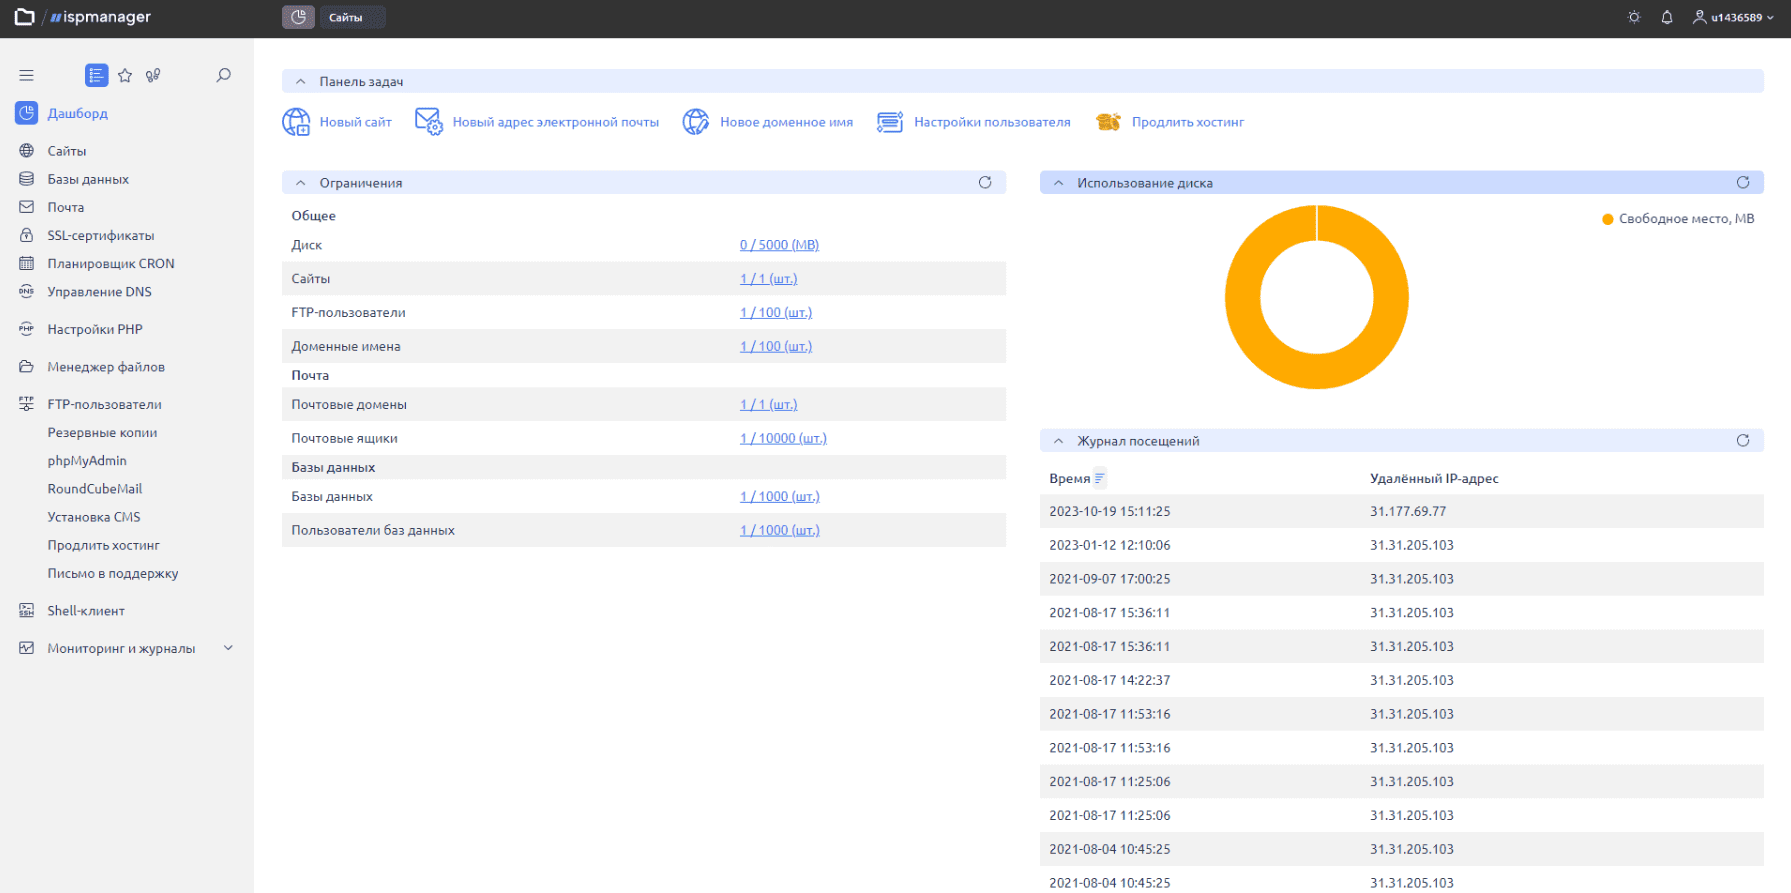Click the dashboard tab icon in top bar
The image size is (1791, 893).
(298, 17)
